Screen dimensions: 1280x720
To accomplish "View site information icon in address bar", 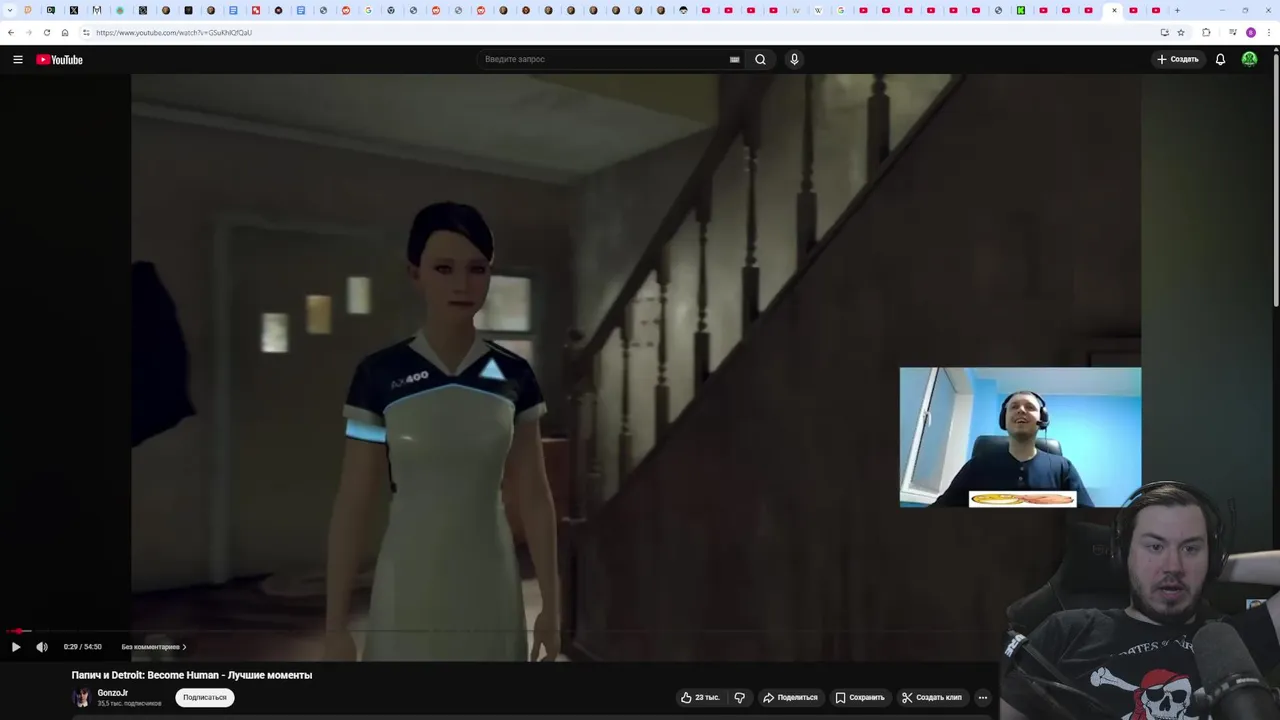I will coord(86,33).
